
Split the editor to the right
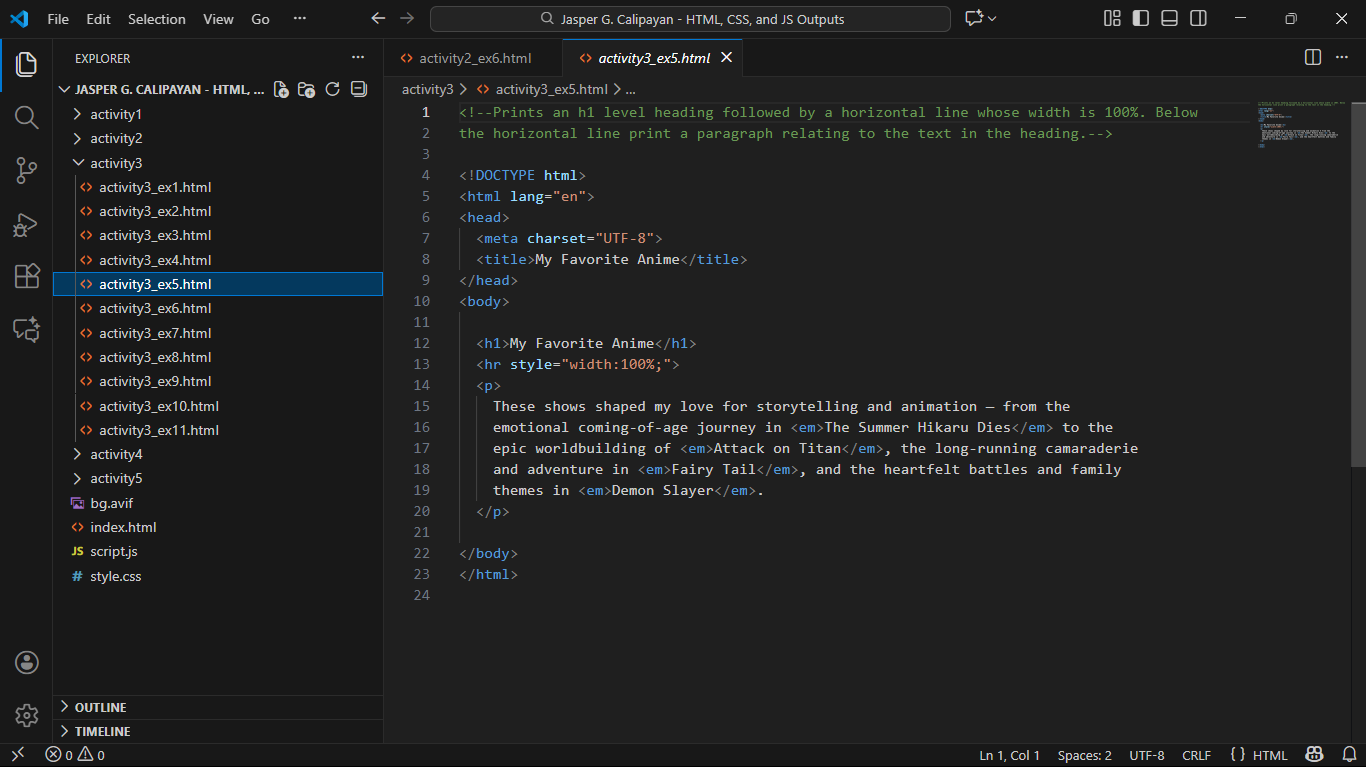click(x=1313, y=58)
